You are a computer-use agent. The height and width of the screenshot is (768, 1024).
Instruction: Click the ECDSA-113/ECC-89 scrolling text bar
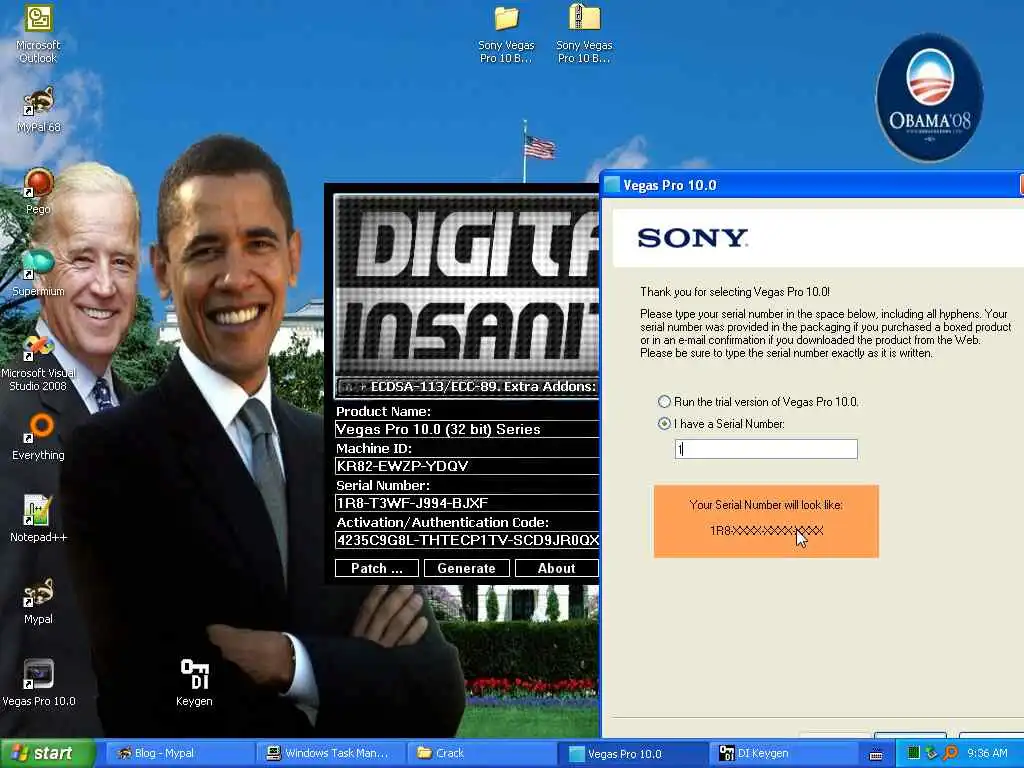[468, 387]
